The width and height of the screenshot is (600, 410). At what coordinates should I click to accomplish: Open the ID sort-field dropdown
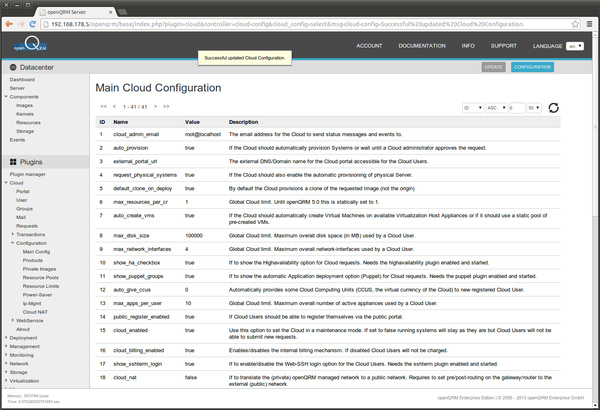(473, 108)
